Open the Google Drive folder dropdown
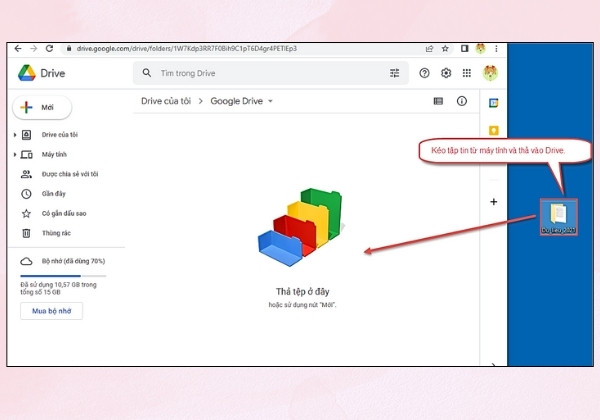This screenshot has height=420, width=600. [270, 101]
